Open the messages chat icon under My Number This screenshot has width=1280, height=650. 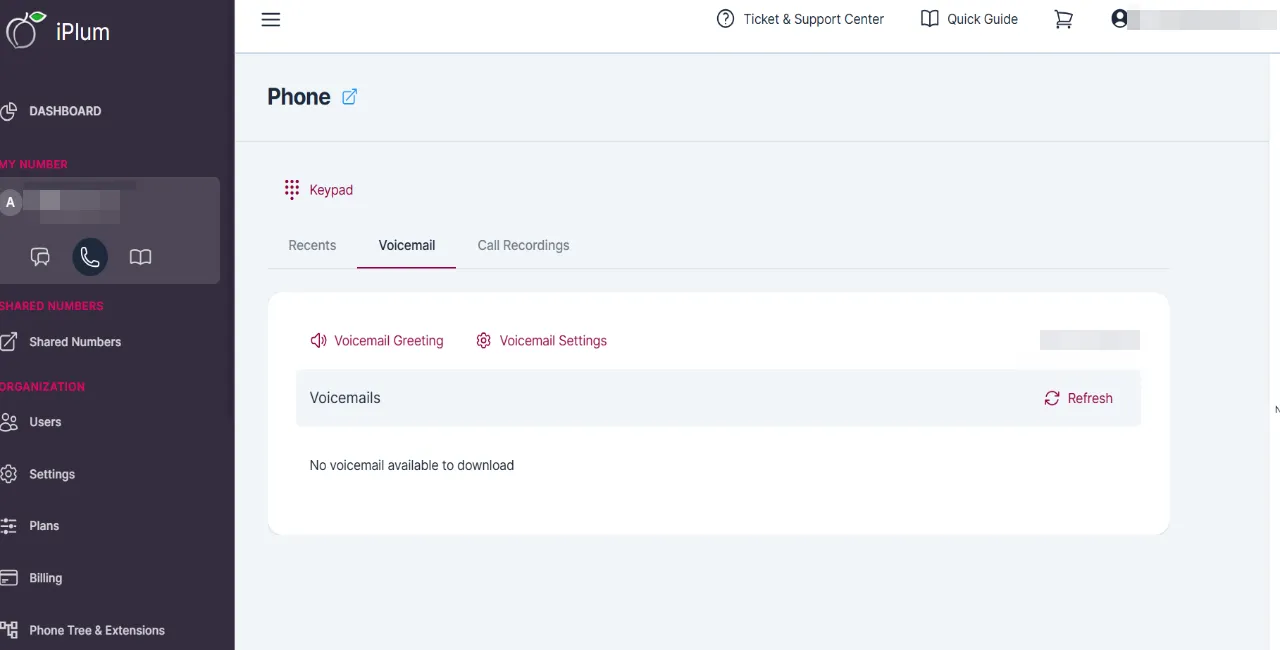40,257
